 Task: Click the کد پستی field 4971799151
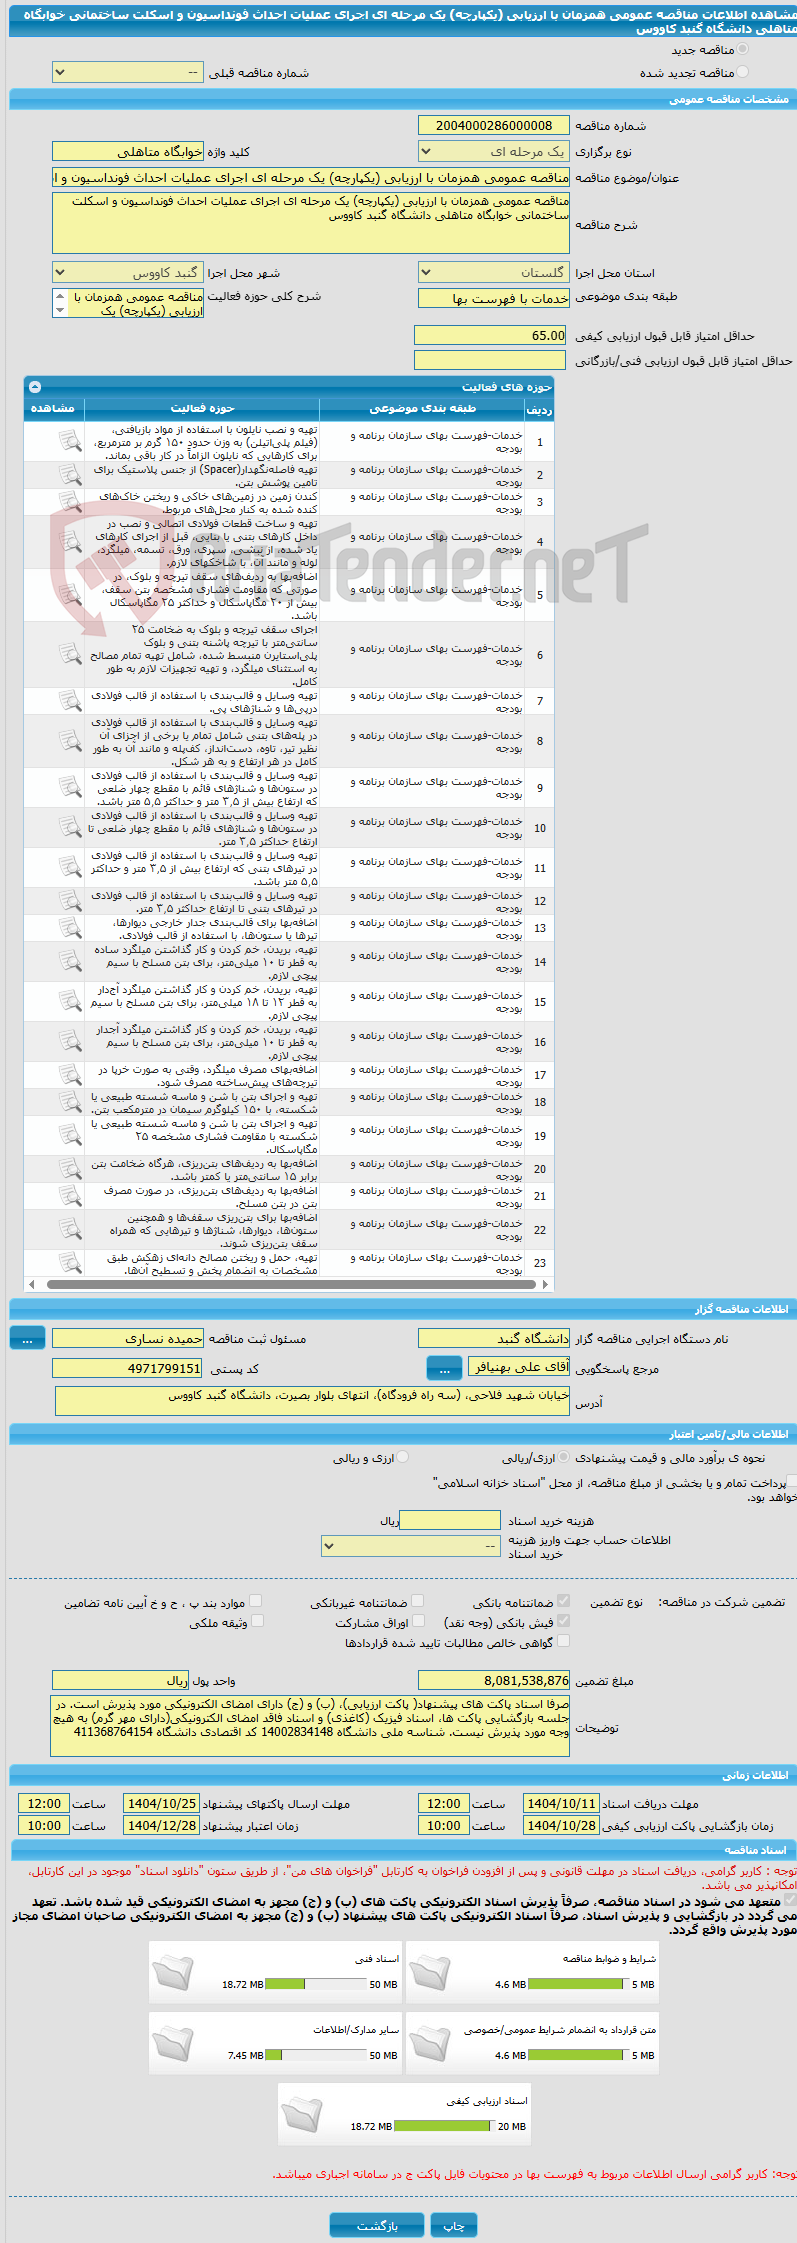click(128, 1368)
